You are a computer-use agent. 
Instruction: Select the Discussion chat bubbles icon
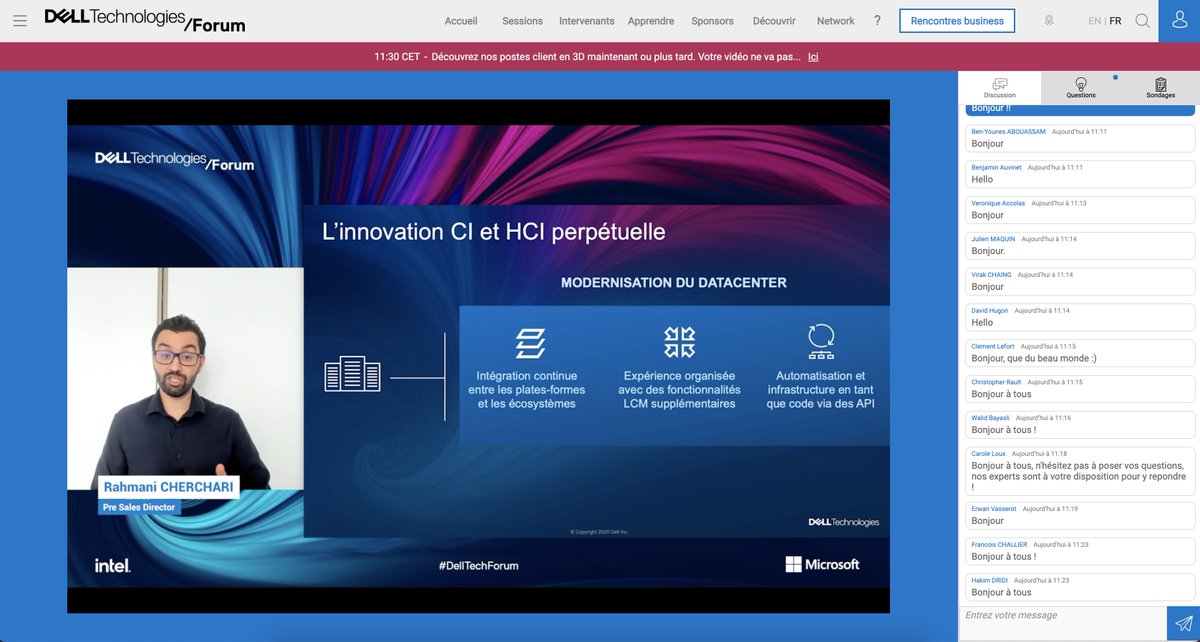998,84
